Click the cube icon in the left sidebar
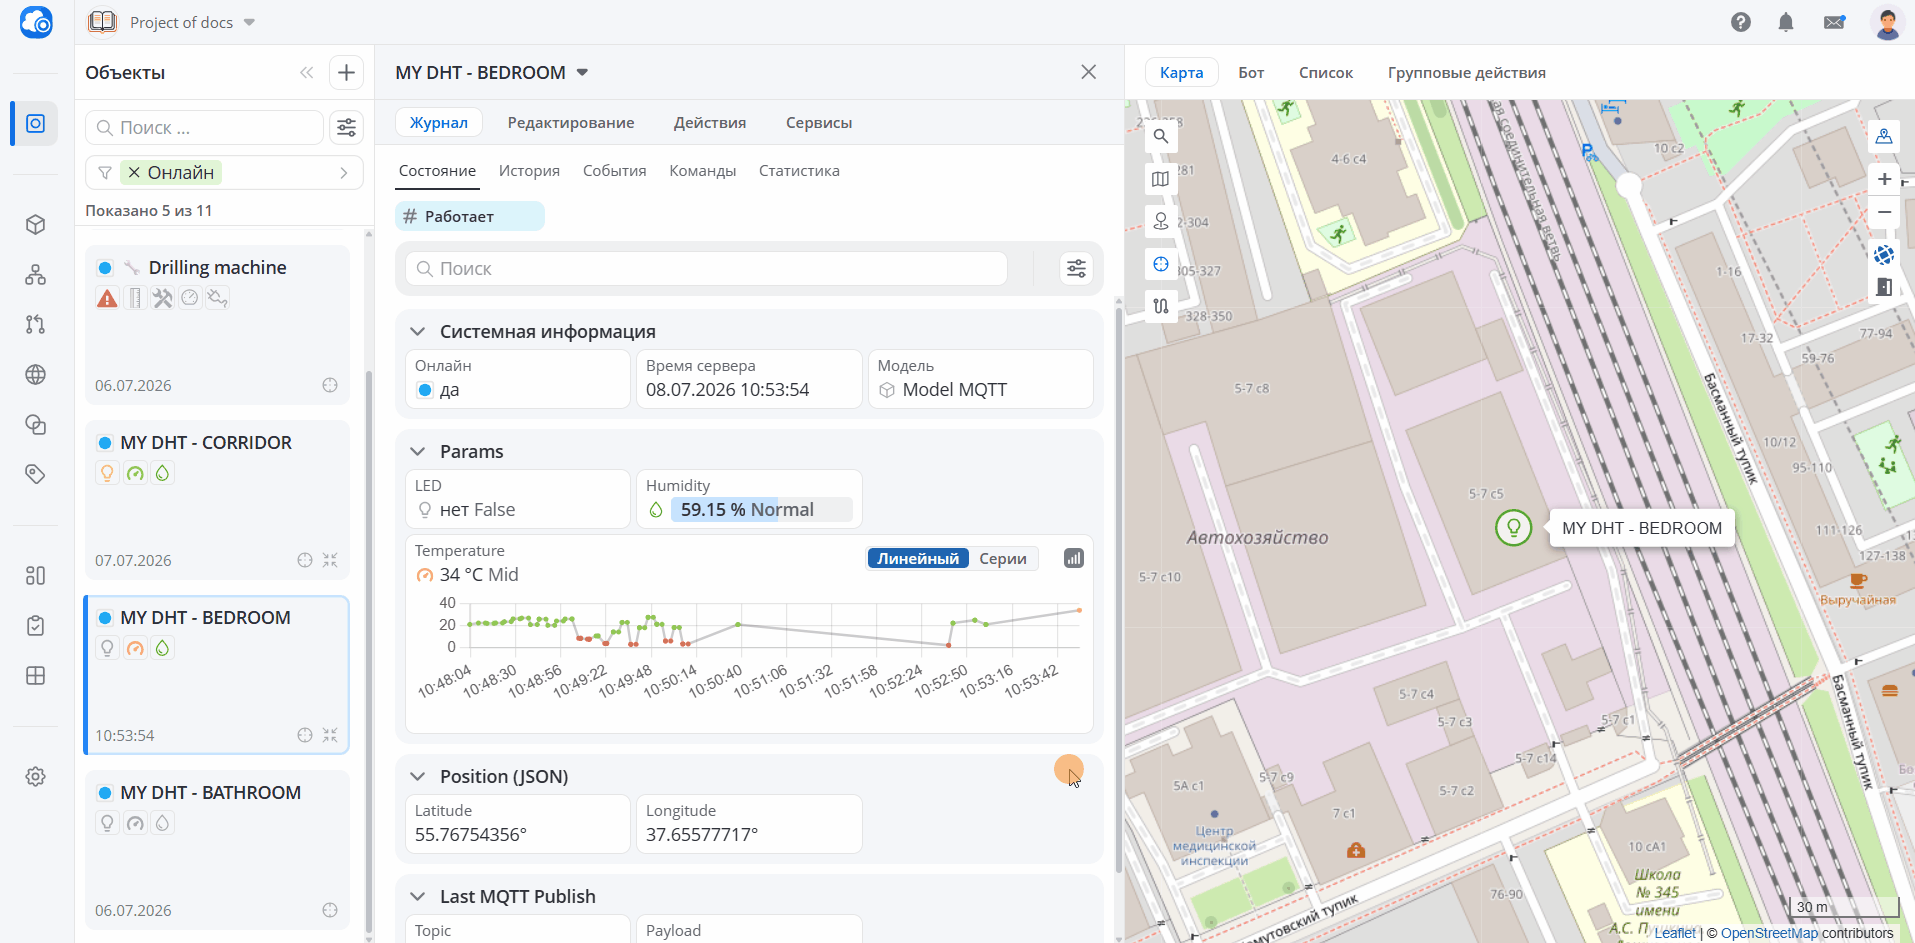 pos(35,224)
